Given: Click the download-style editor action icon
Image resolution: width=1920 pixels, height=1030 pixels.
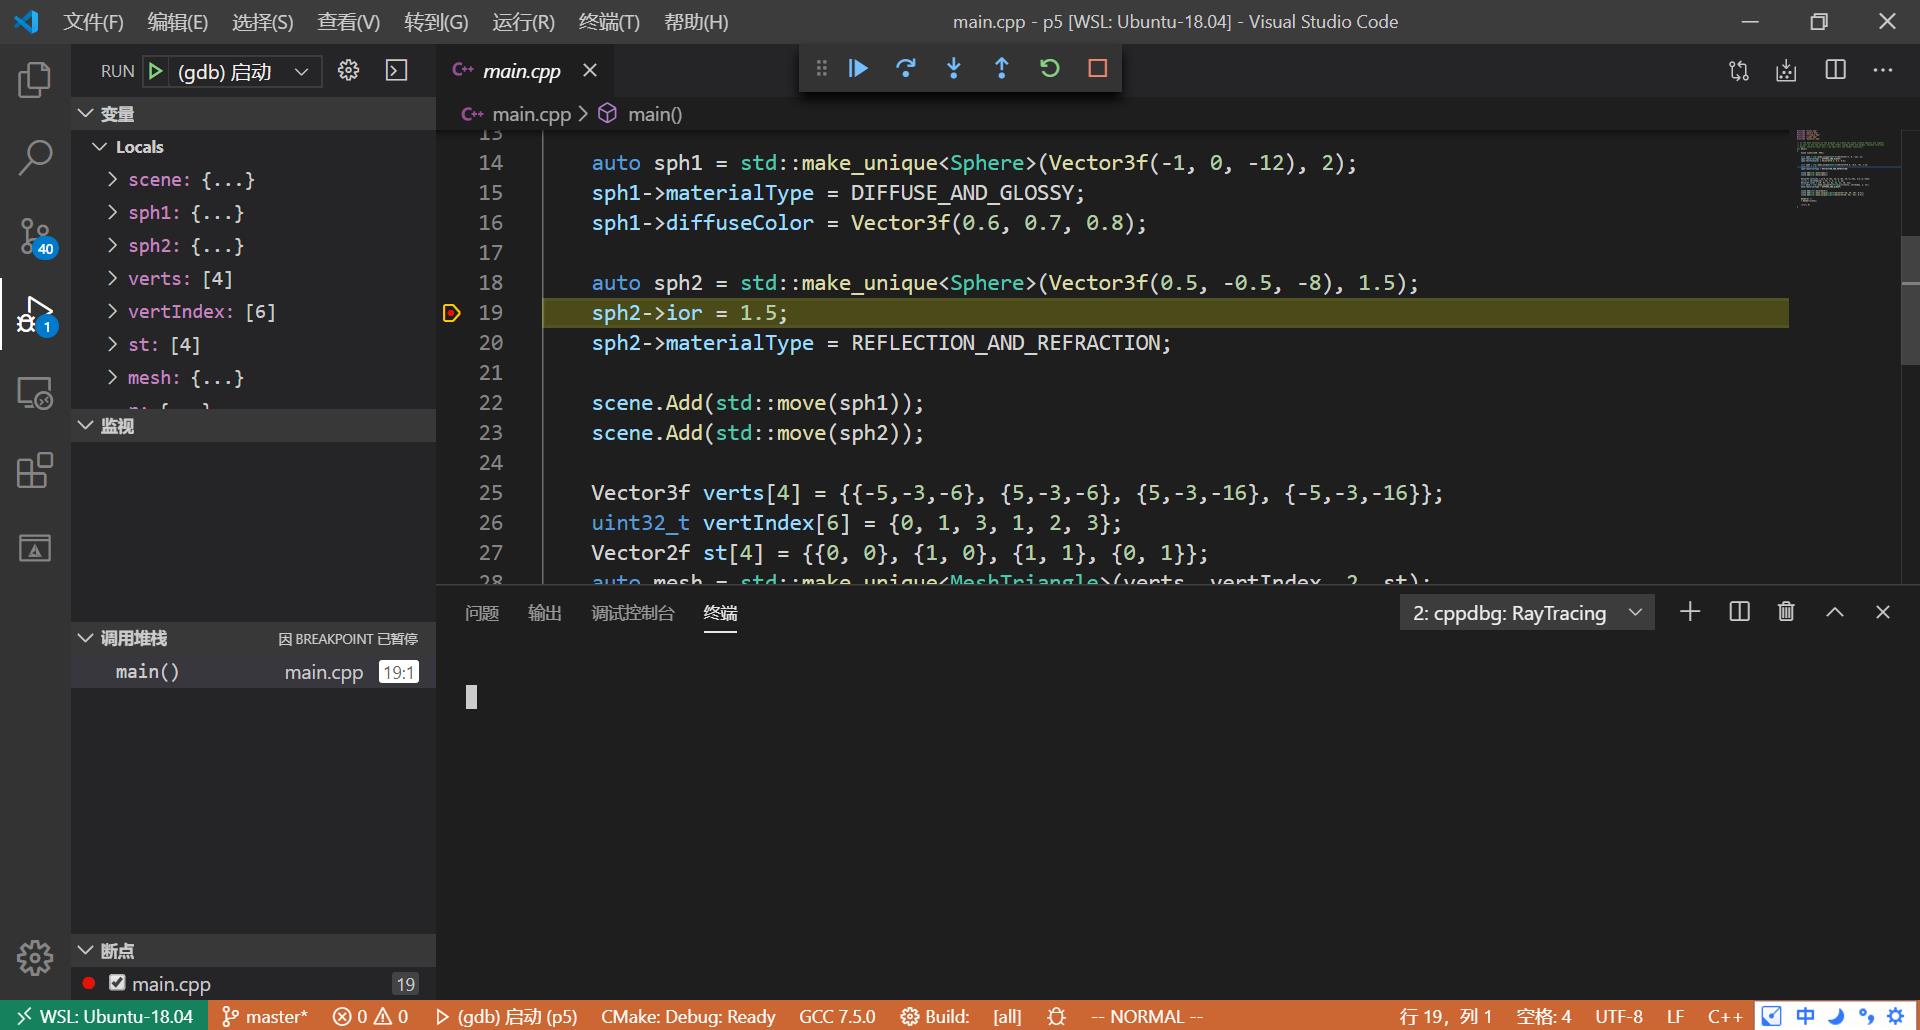Looking at the screenshot, I should (x=1786, y=70).
